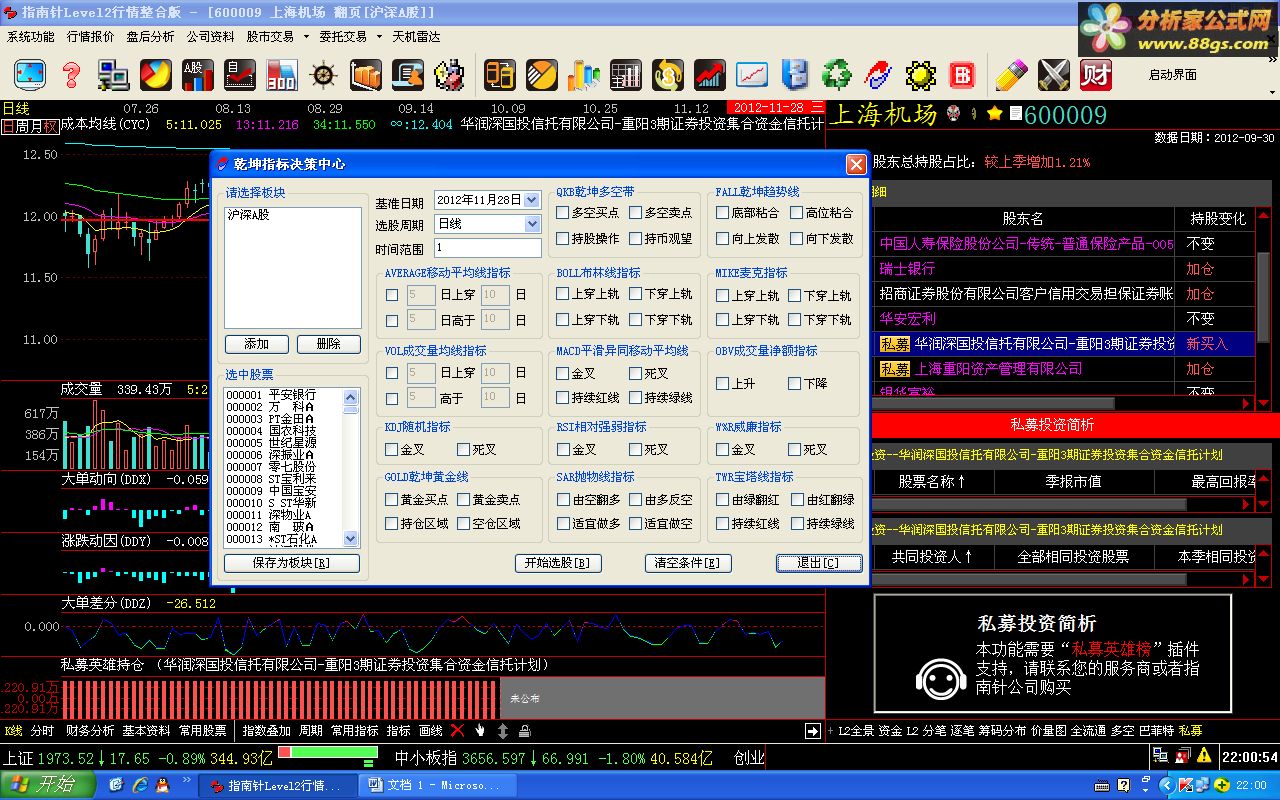Click the right arrow icon beside L2全景
This screenshot has height=800, width=1280.
(x=813, y=731)
